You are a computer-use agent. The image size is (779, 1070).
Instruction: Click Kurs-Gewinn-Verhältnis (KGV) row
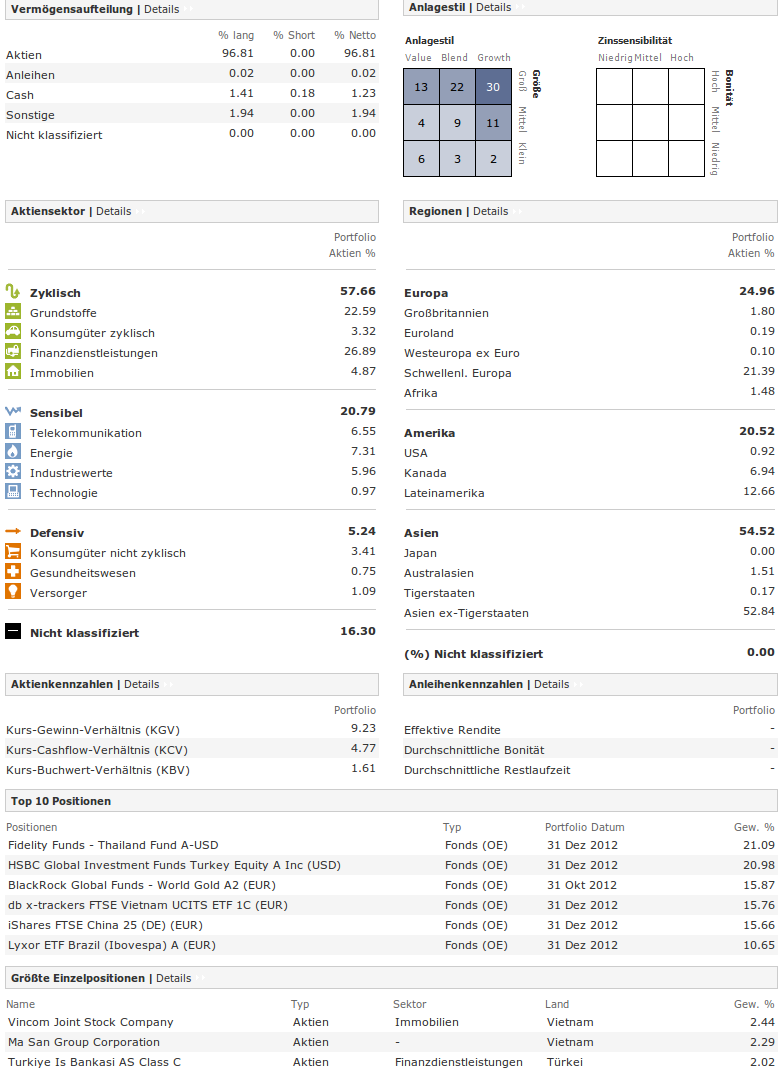coord(192,730)
